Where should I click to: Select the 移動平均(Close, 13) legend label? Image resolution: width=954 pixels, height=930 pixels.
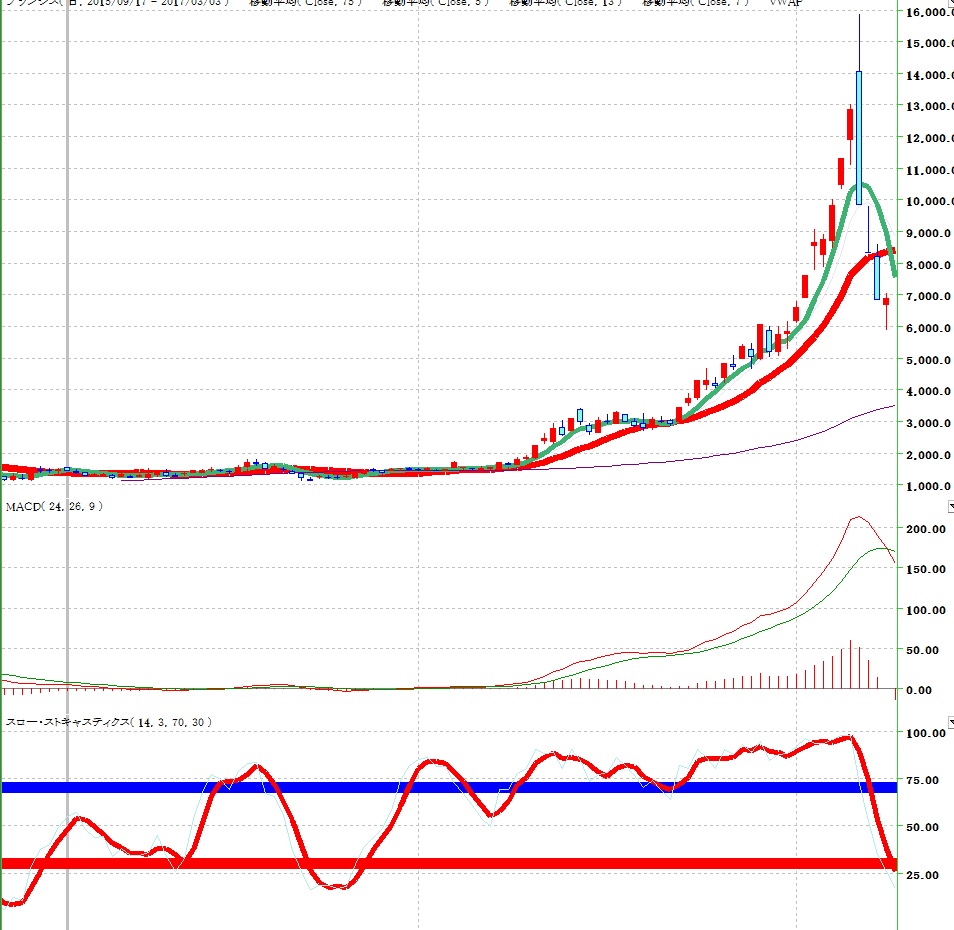(x=565, y=4)
